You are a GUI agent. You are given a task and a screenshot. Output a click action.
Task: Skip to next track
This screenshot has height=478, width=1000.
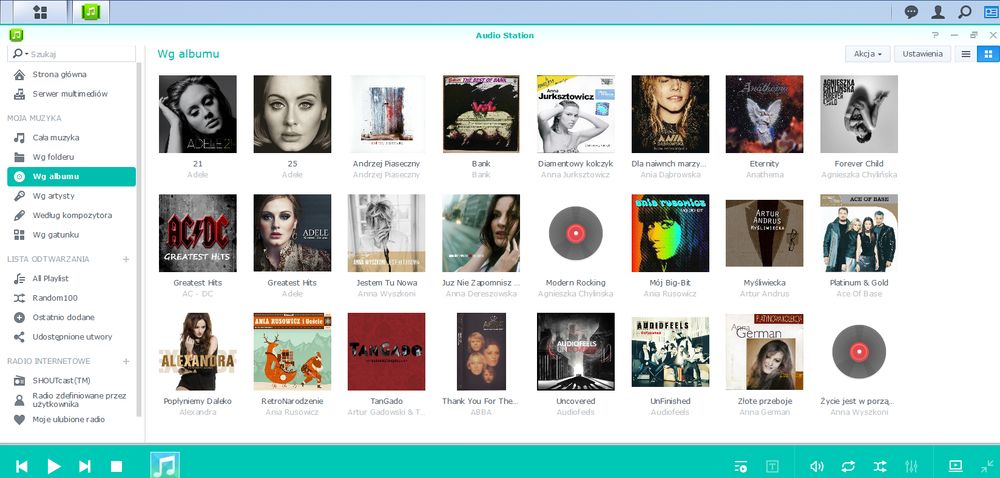point(85,467)
